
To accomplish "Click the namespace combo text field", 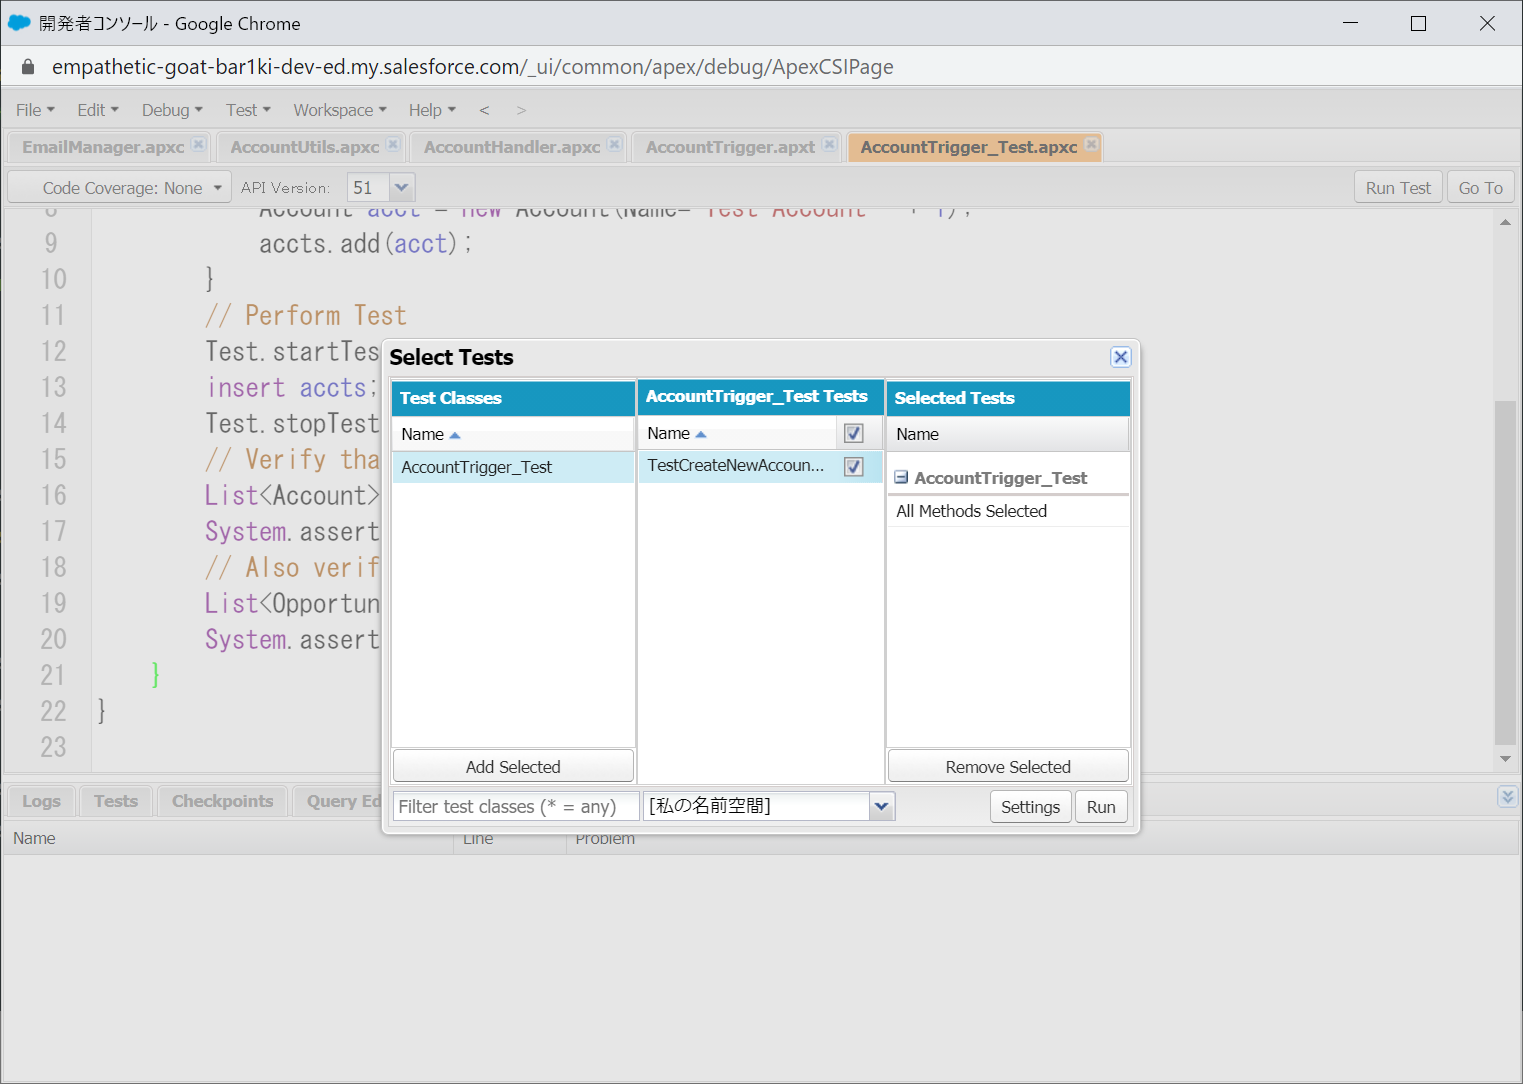I will (757, 806).
